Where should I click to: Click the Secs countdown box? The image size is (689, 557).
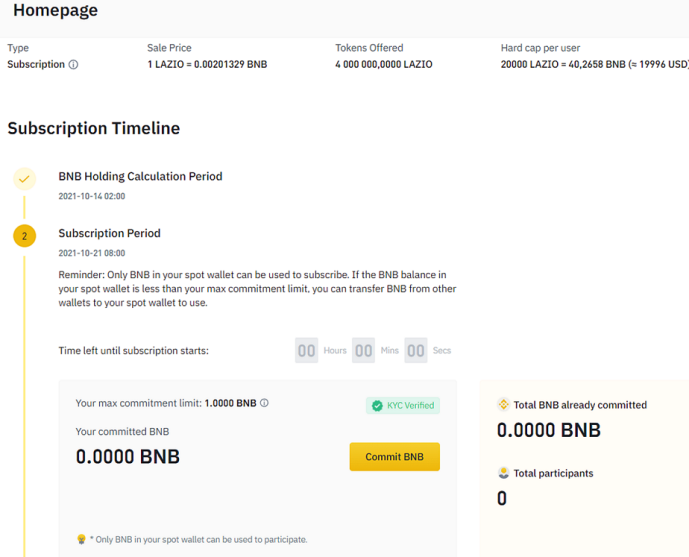[x=416, y=350]
